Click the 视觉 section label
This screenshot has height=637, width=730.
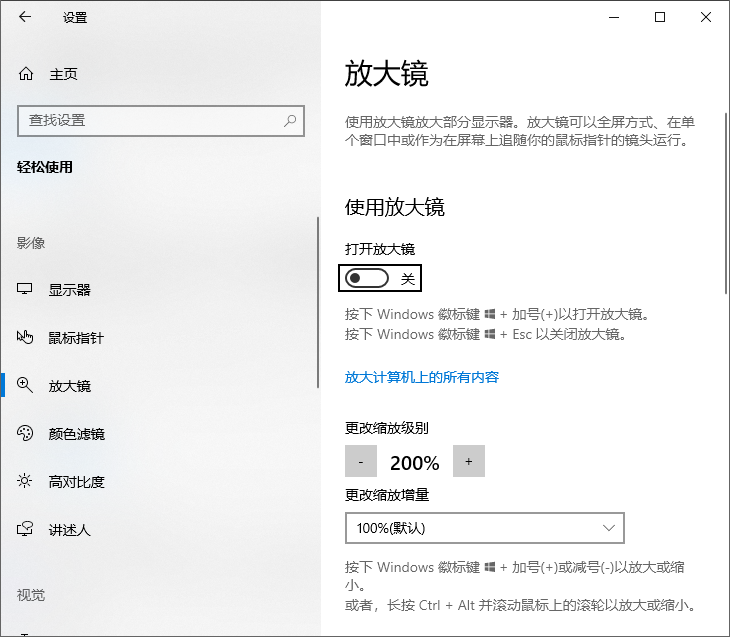[31, 595]
